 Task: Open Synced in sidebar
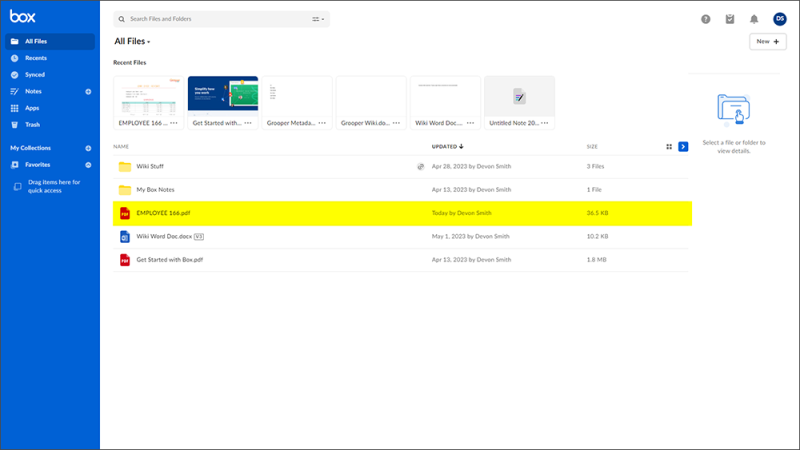tap(35, 75)
